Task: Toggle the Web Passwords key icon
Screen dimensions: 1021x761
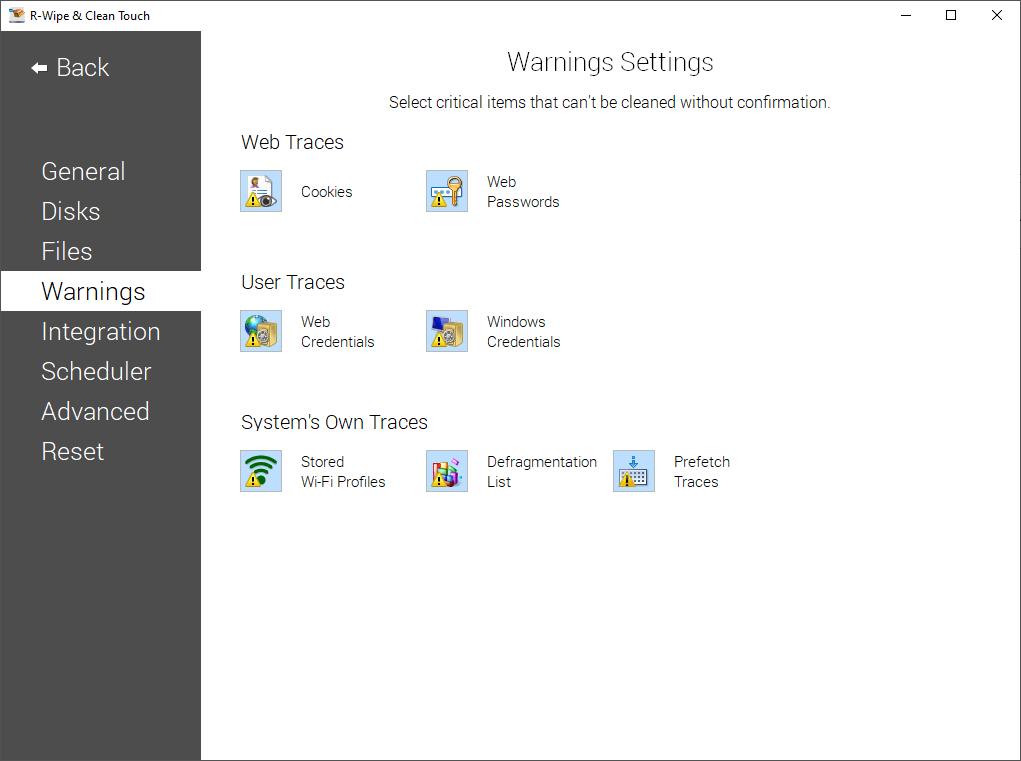Action: (447, 191)
